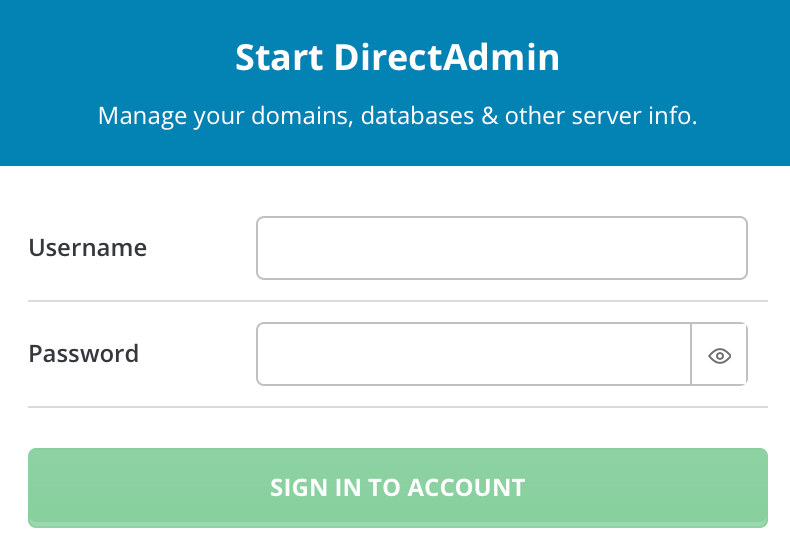This screenshot has height=534, width=790.
Task: Select the empty Username box
Action: pos(501,248)
